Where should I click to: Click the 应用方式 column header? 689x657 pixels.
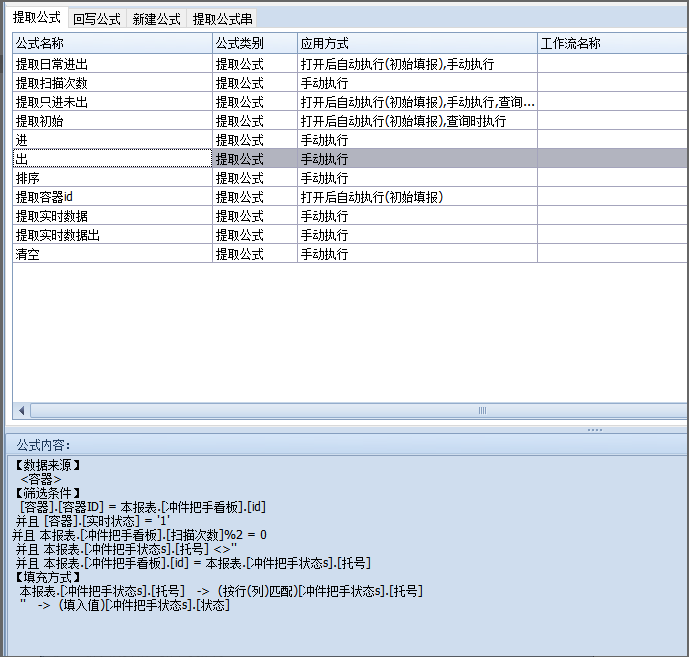pyautogui.click(x=416, y=43)
